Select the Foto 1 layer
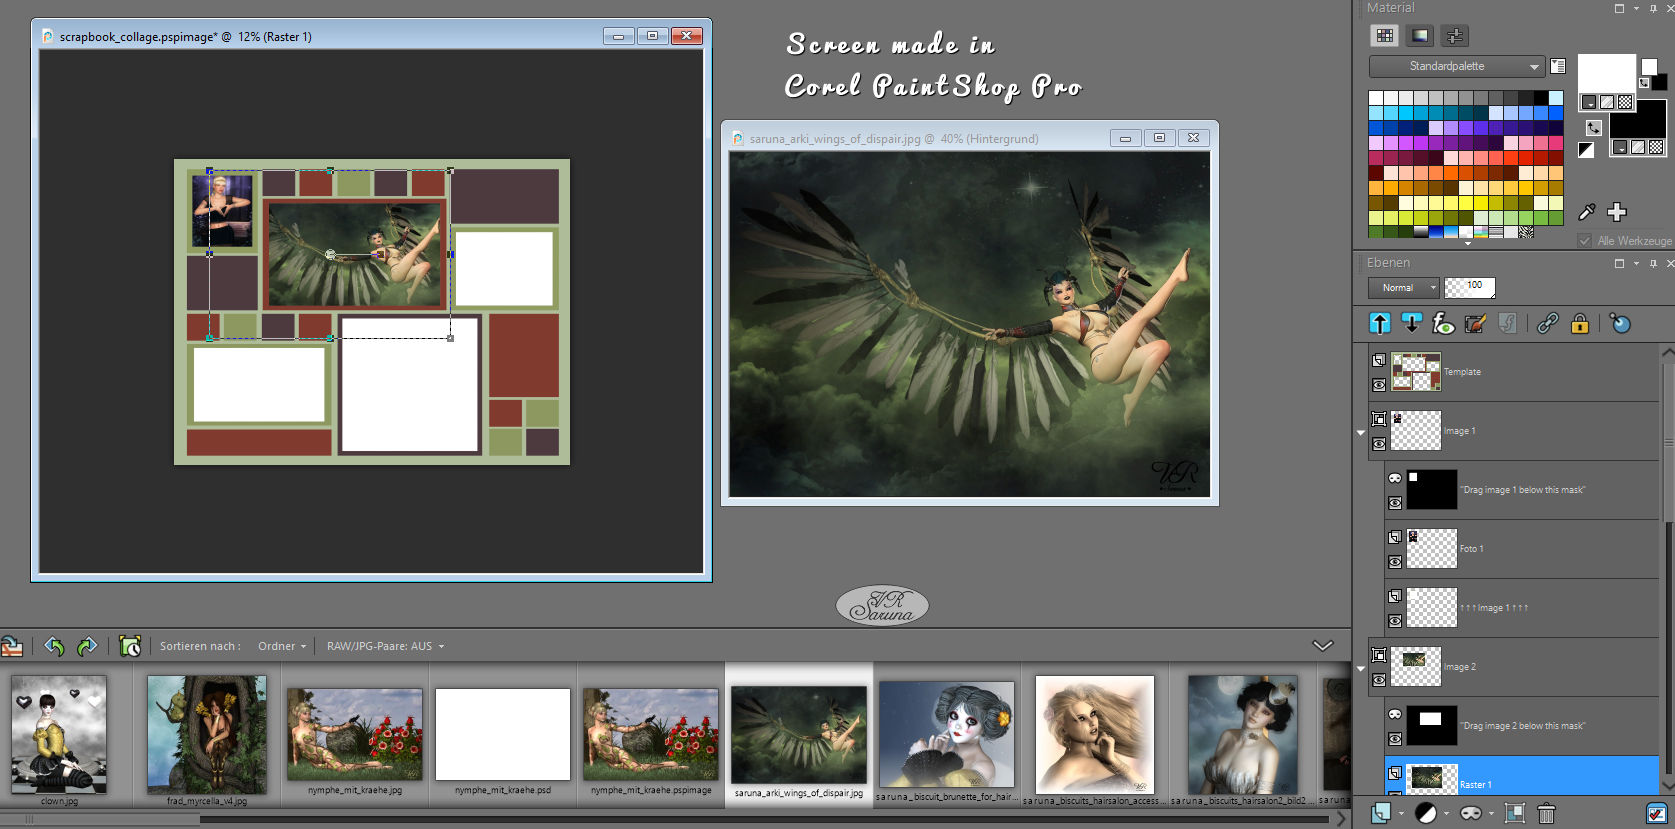This screenshot has width=1675, height=829. click(1522, 549)
